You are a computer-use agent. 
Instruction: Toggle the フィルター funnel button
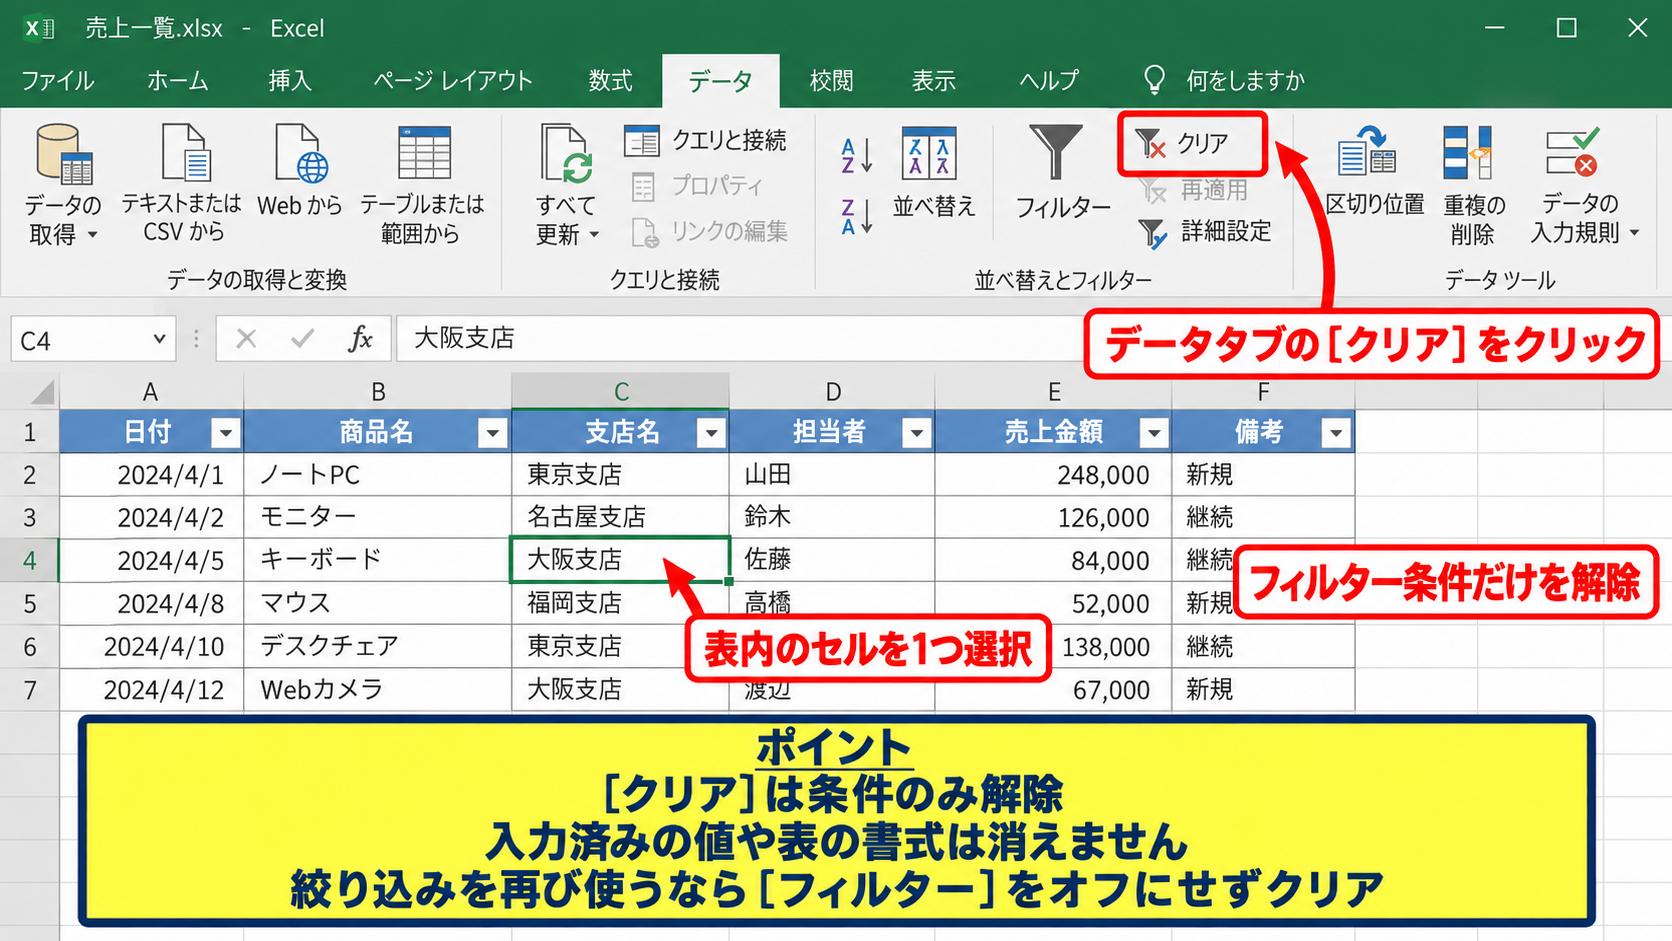[1062, 172]
